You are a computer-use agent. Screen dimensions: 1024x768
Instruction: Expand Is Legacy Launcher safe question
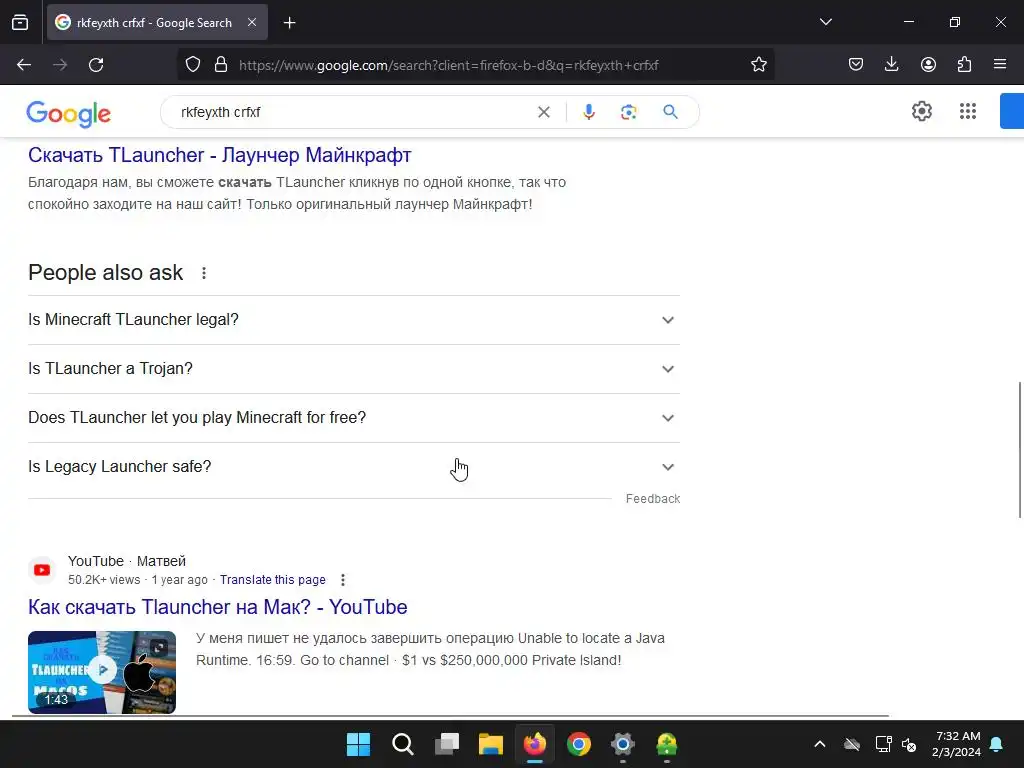[354, 467]
